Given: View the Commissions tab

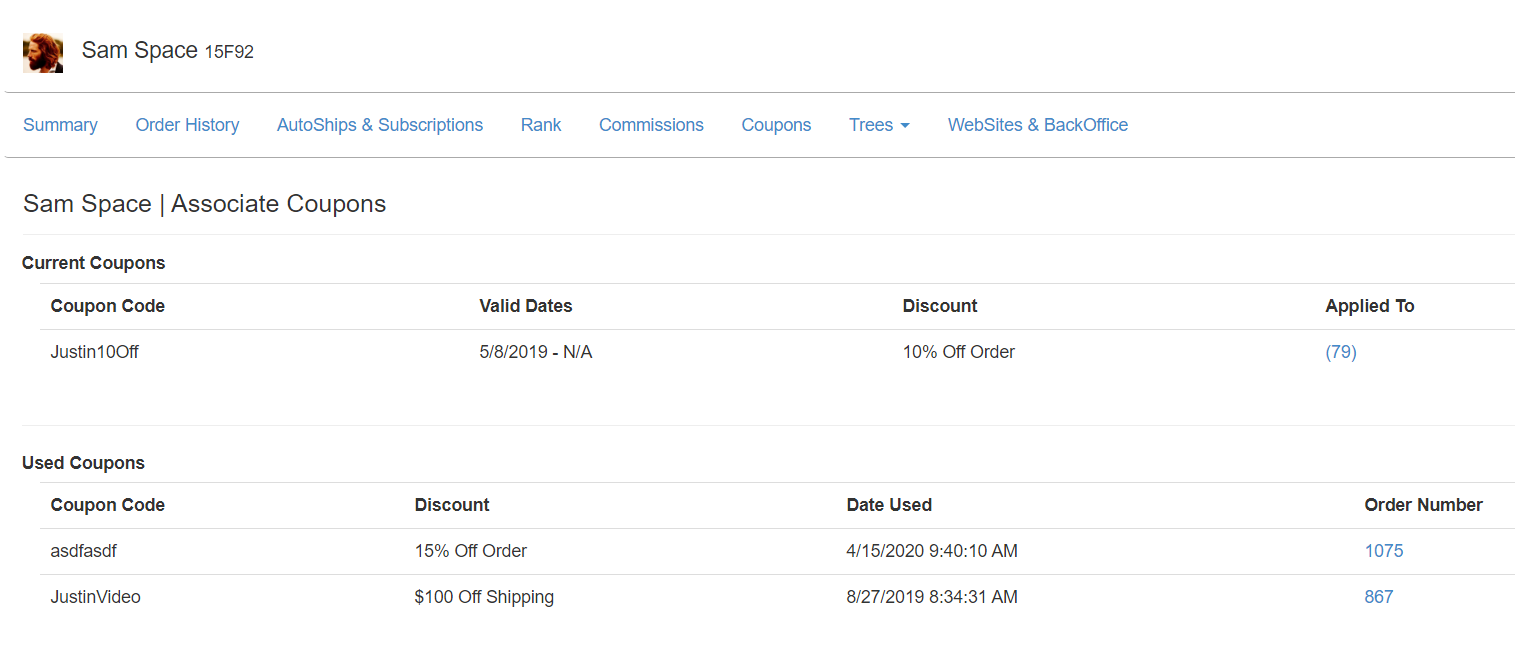Looking at the screenshot, I should coord(651,125).
